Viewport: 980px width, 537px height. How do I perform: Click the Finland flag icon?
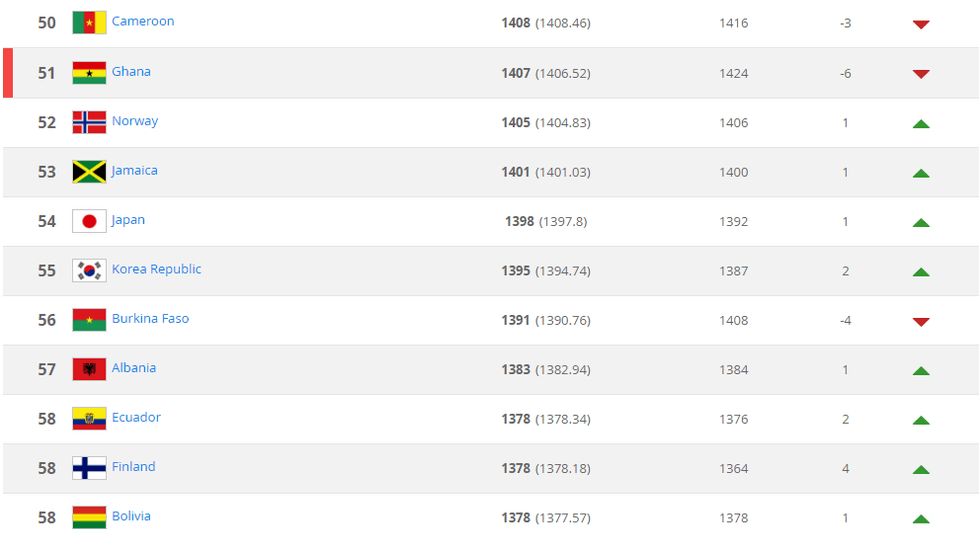tap(89, 468)
